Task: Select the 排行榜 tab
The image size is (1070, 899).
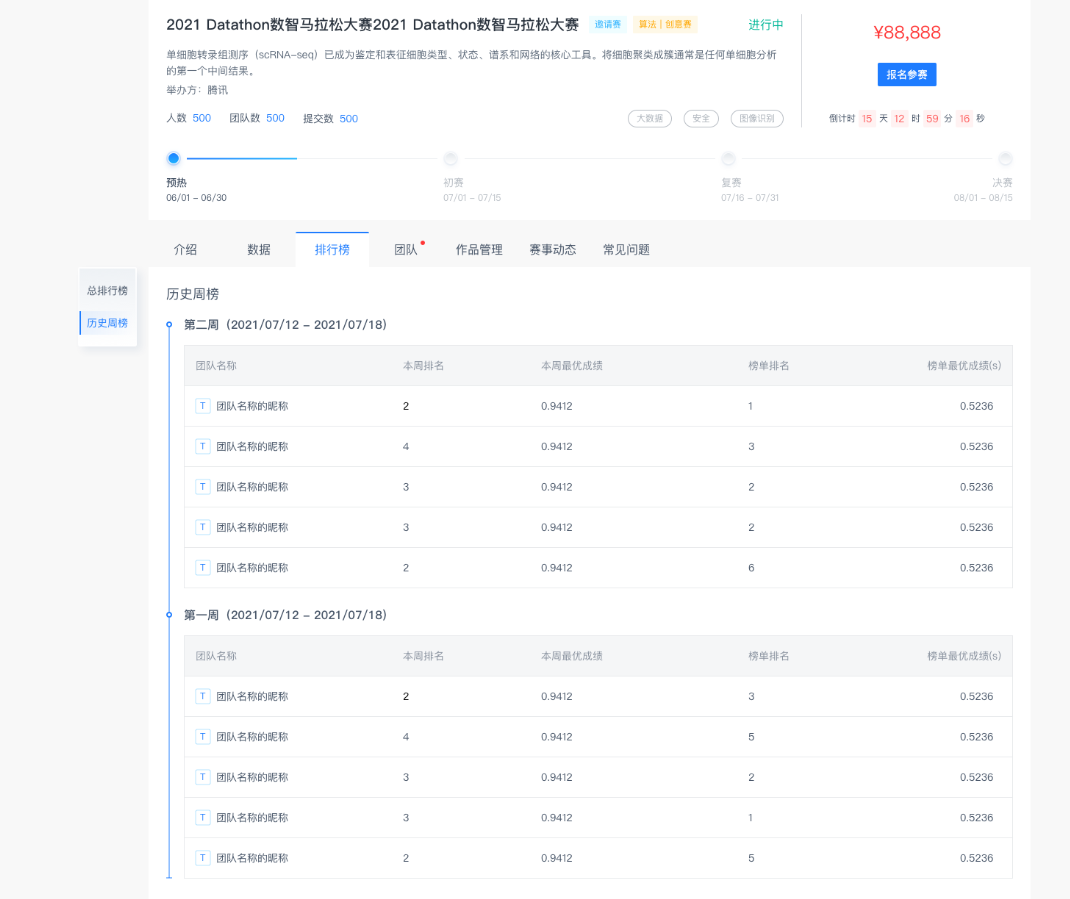Action: [332, 250]
